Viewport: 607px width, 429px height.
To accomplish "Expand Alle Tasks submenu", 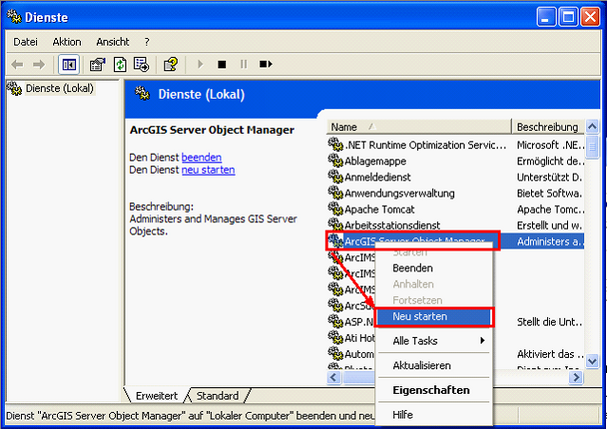I will [x=434, y=341].
